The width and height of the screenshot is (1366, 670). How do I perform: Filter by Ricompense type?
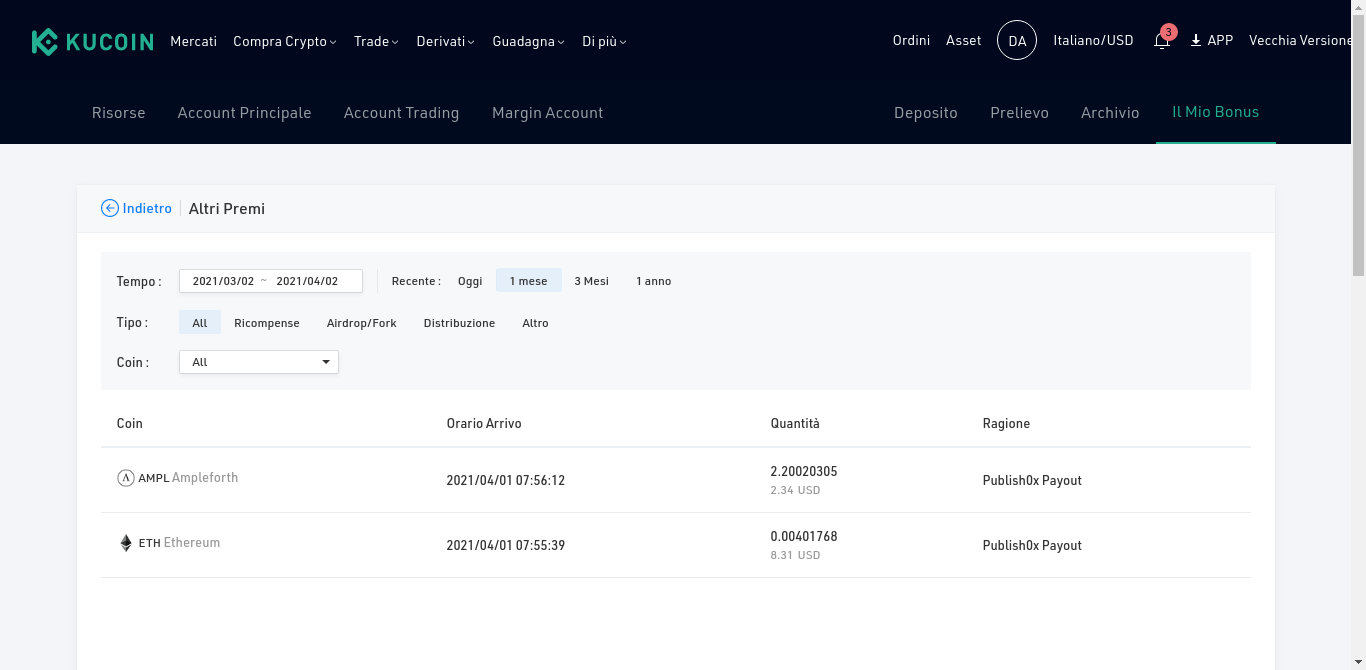coord(267,323)
